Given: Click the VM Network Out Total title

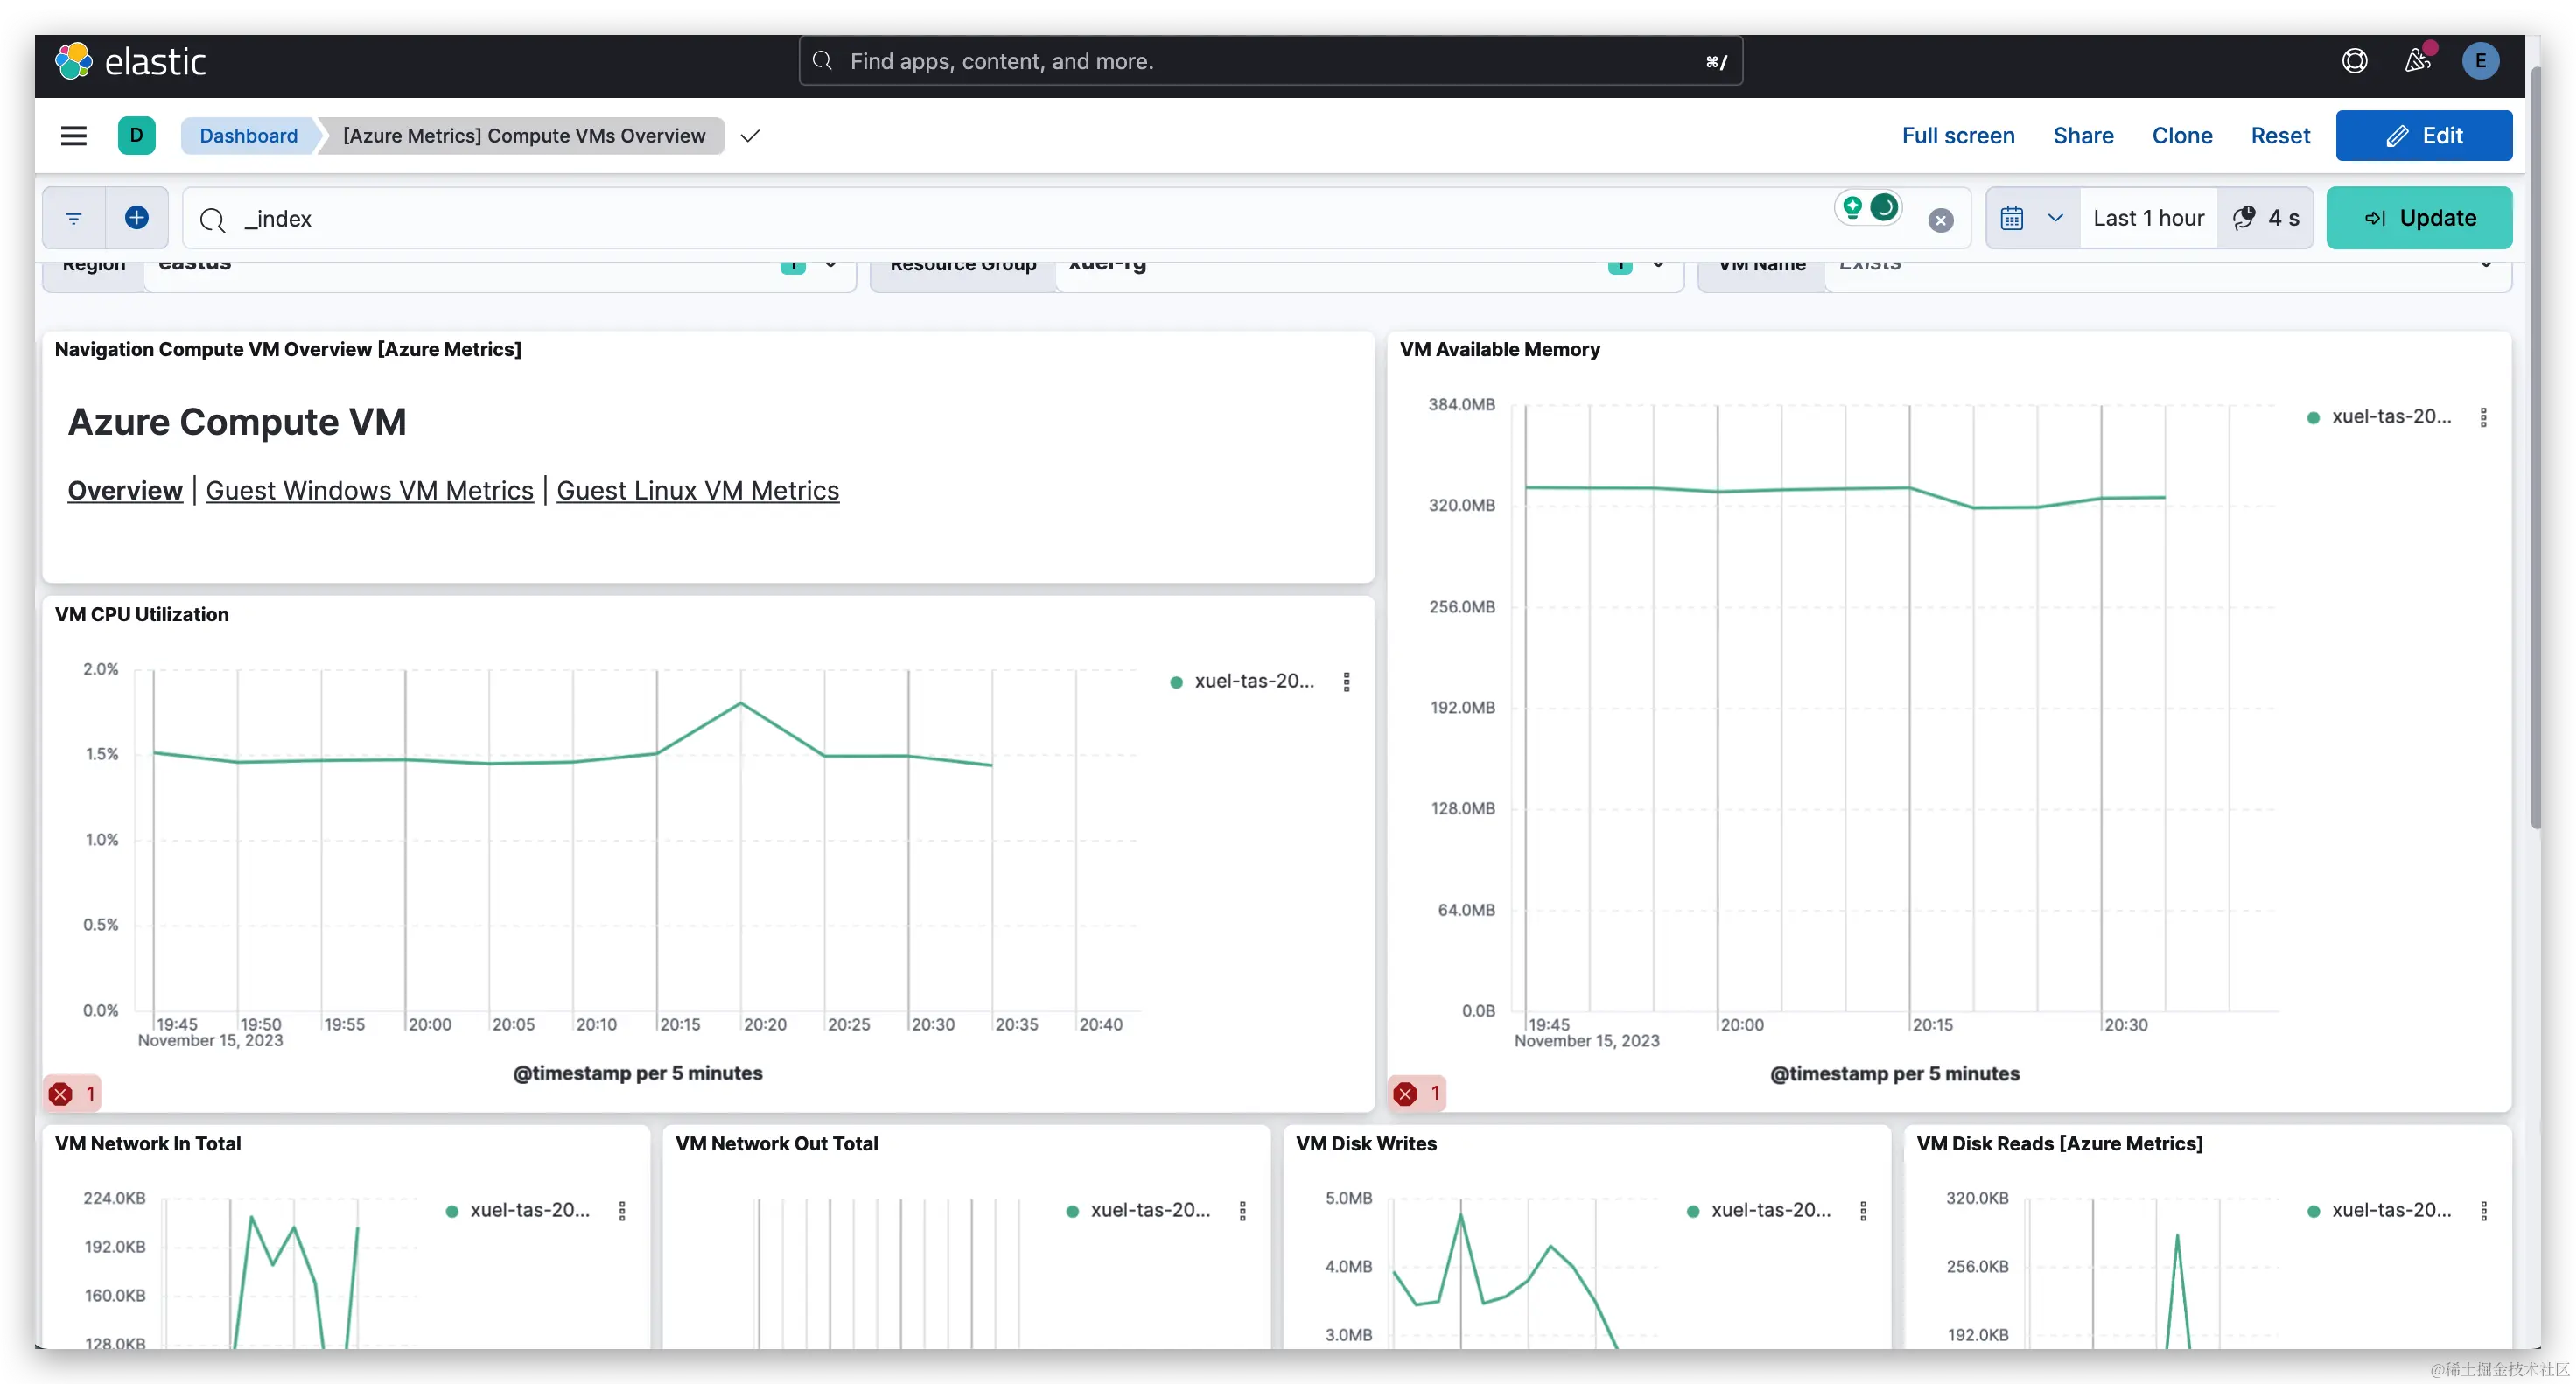Looking at the screenshot, I should coord(776,1144).
